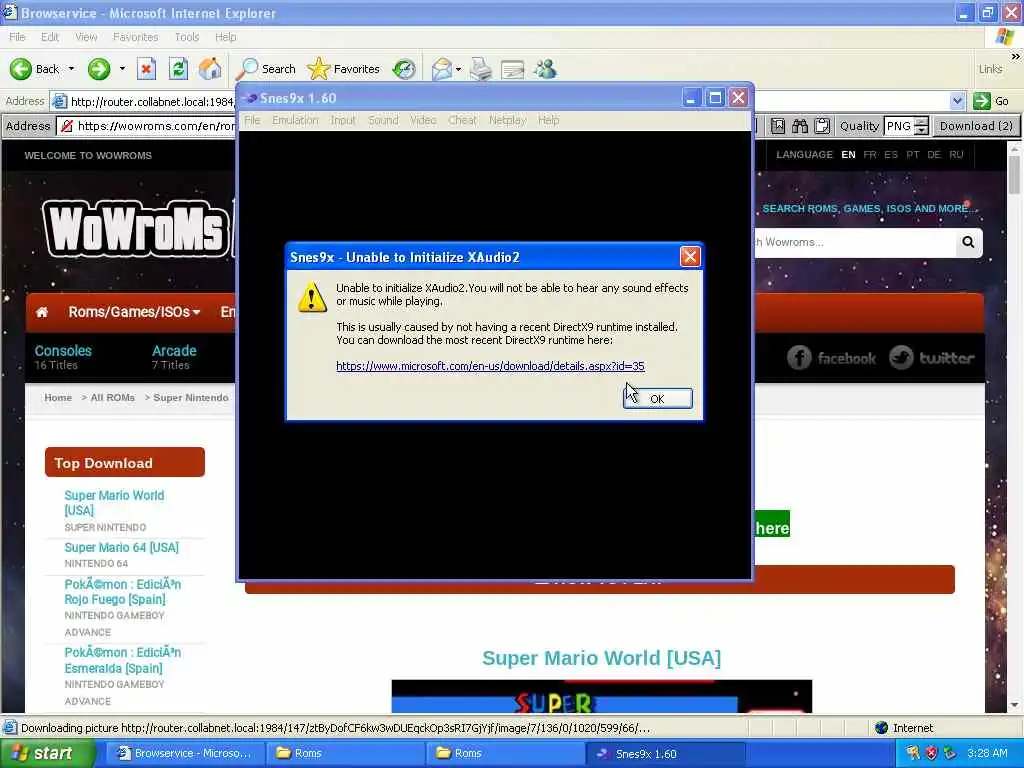1024x768 pixels.
Task: Switch to Snes9x 1.60 taskbar button
Action: (665, 754)
